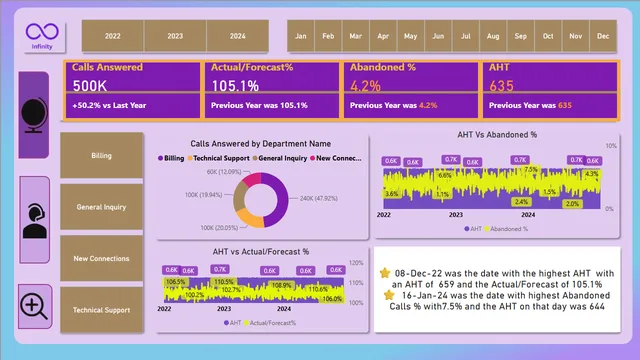The height and width of the screenshot is (360, 640).
Task: Select the Jan month slicer
Action: (301, 36)
